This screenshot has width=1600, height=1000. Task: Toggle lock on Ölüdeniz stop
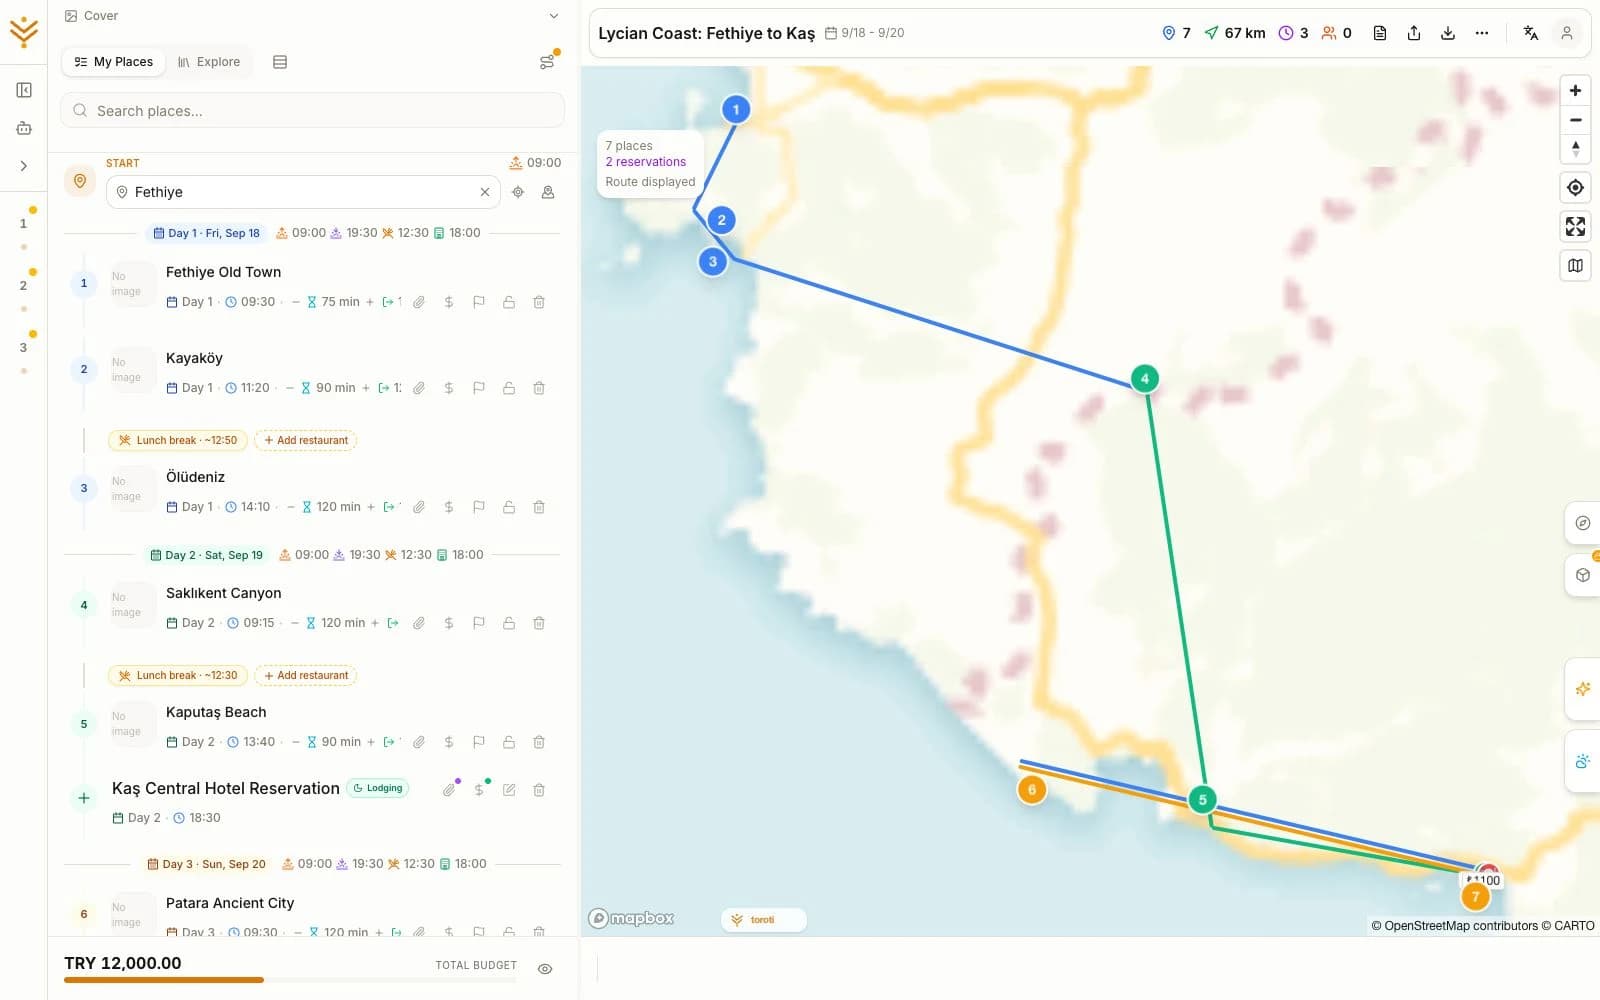tap(509, 507)
